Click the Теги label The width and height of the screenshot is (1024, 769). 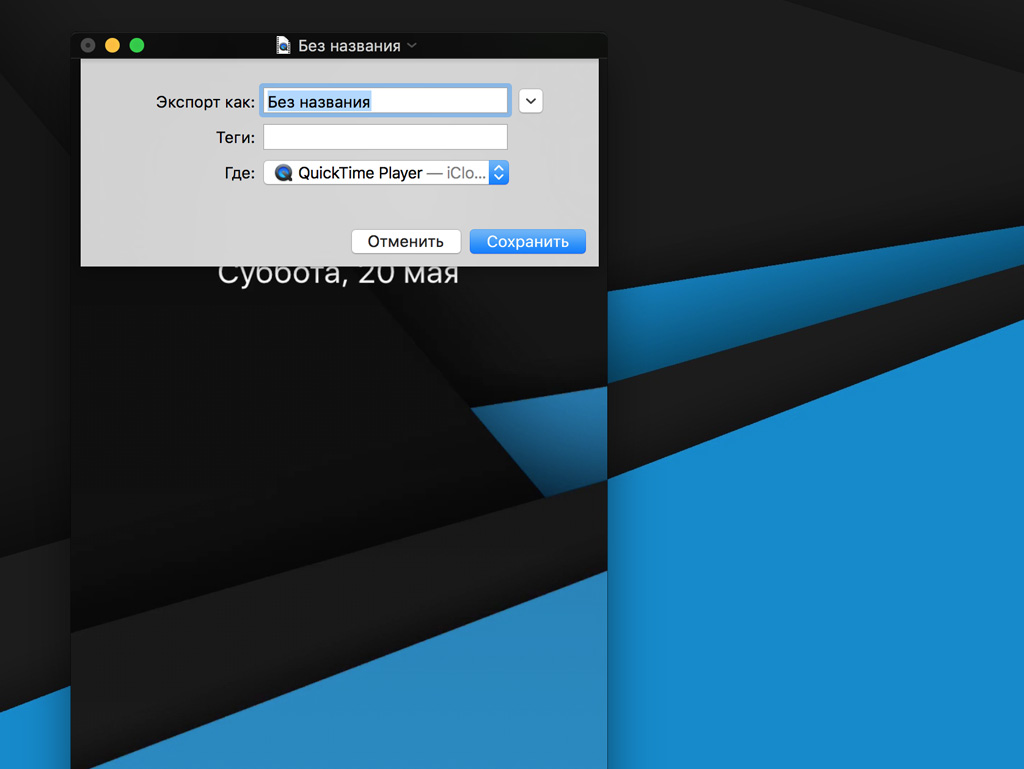coord(235,138)
